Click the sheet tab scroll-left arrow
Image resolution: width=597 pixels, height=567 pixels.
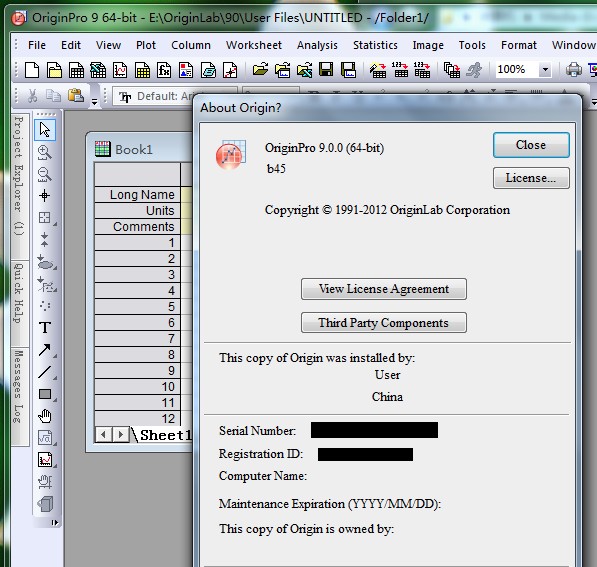tap(104, 434)
